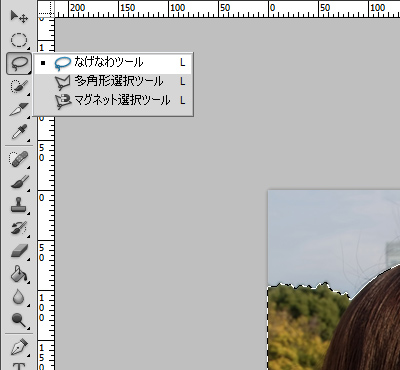
Task: Select the Lasso tool in toolbar
Action: point(19,63)
